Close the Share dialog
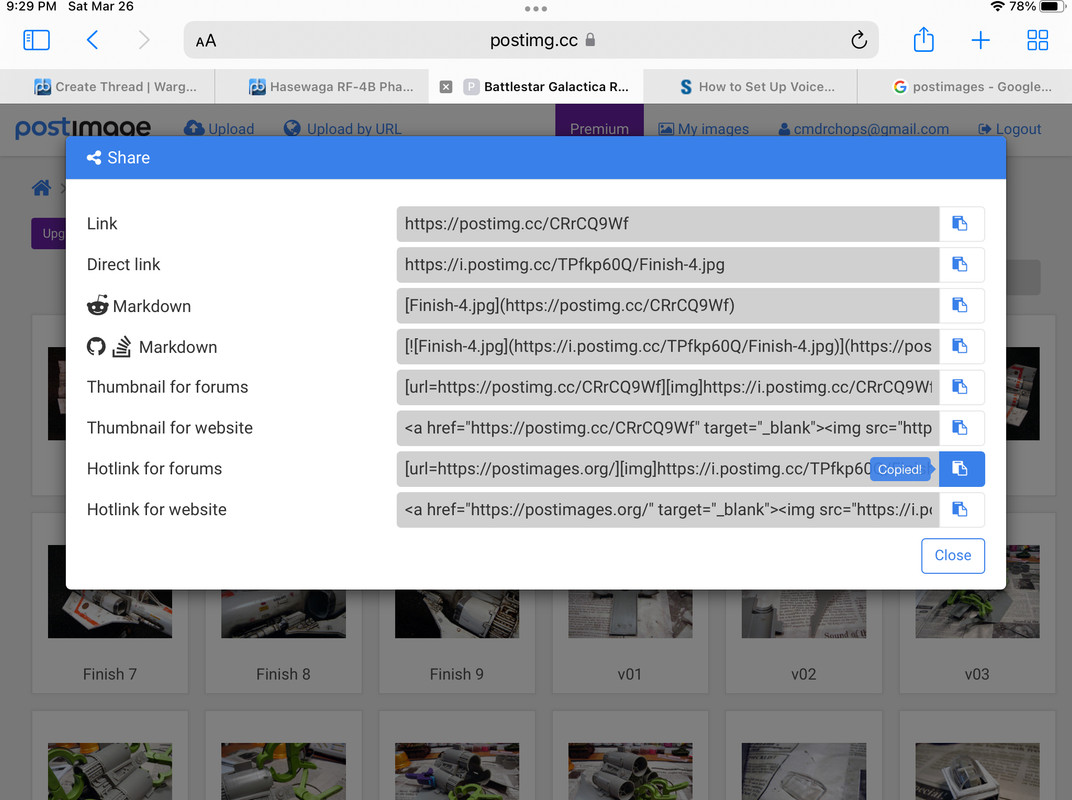Viewport: 1072px width, 800px height. point(952,556)
